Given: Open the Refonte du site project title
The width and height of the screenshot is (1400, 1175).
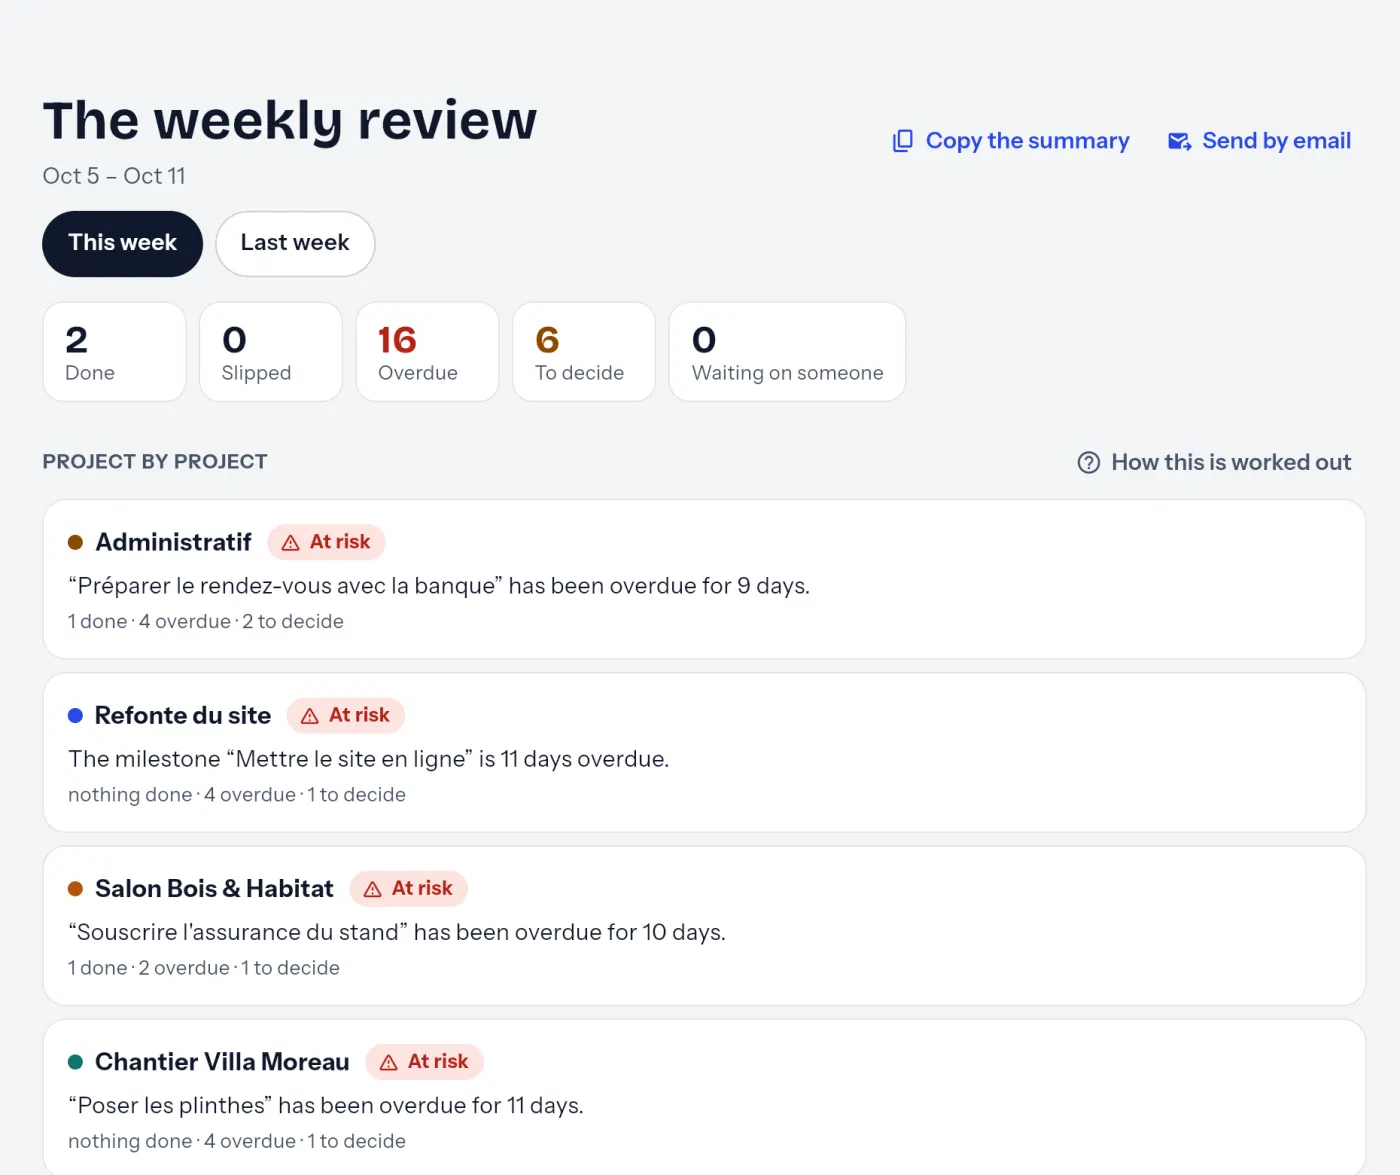Looking at the screenshot, I should 183,715.
